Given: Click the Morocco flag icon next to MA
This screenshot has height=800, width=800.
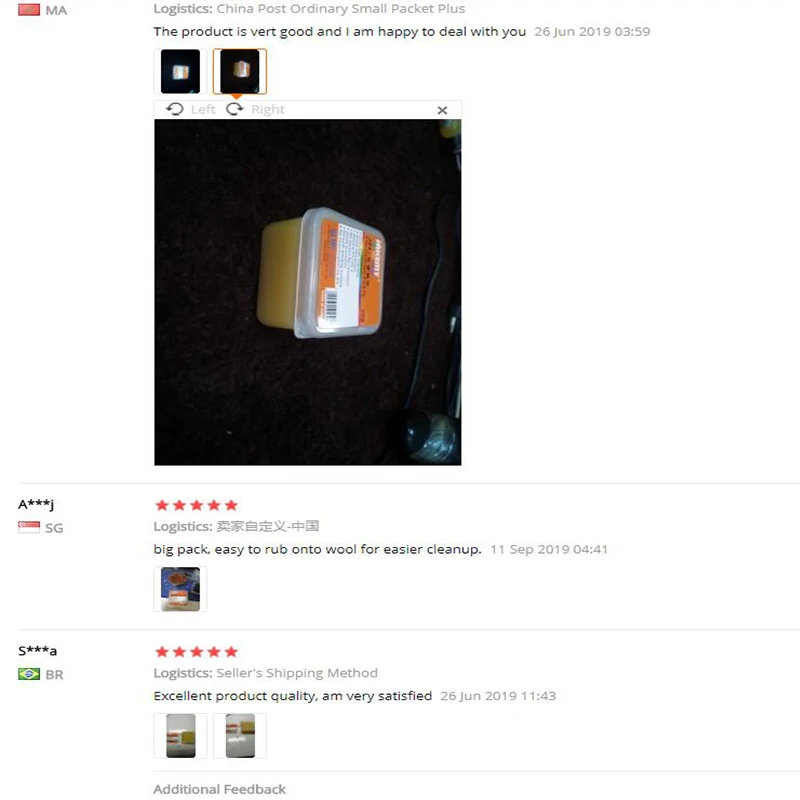Looking at the screenshot, I should (29, 10).
